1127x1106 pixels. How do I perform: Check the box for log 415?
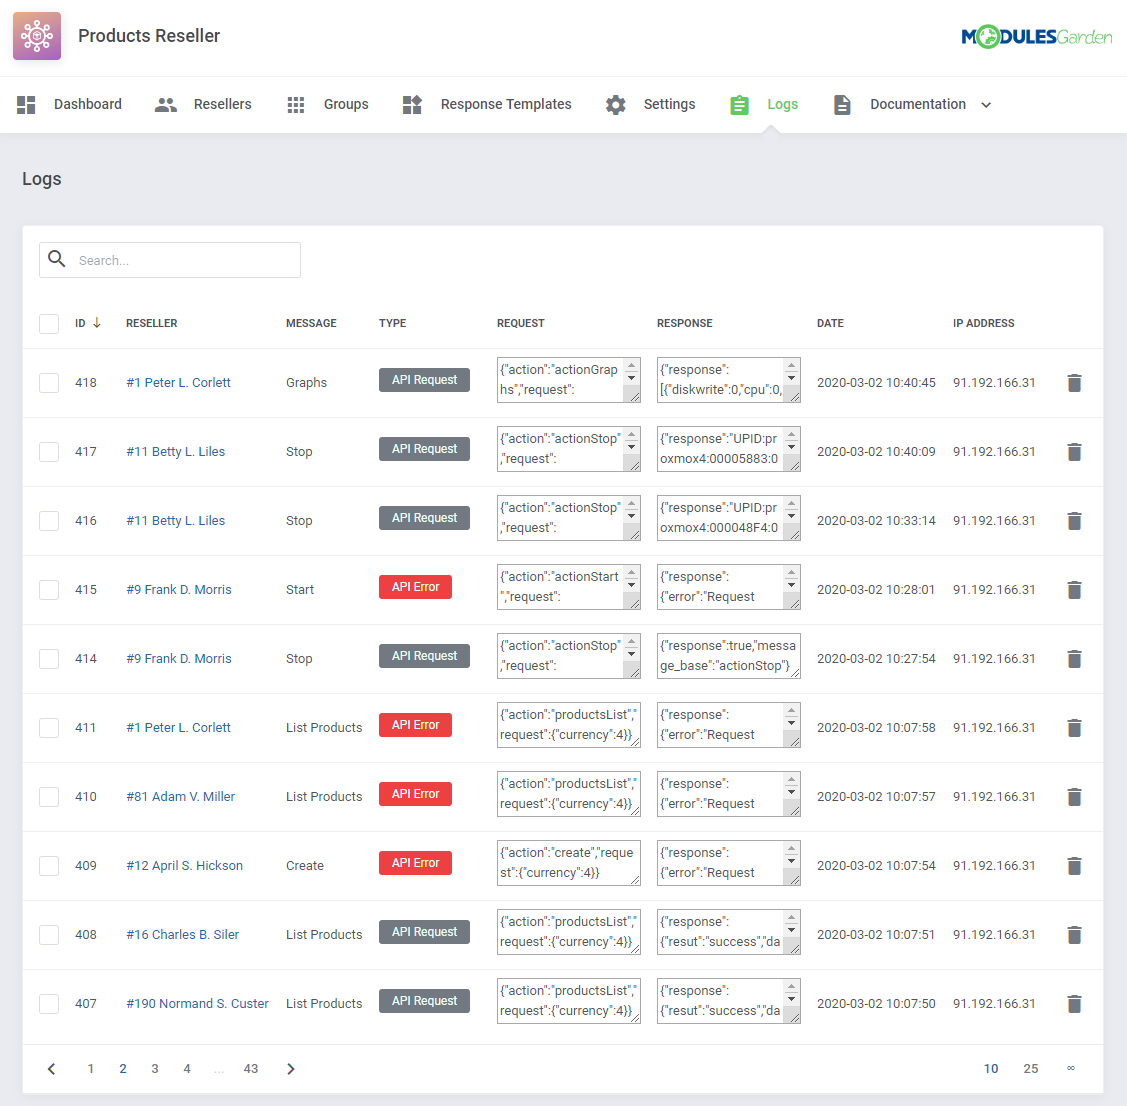(x=49, y=590)
